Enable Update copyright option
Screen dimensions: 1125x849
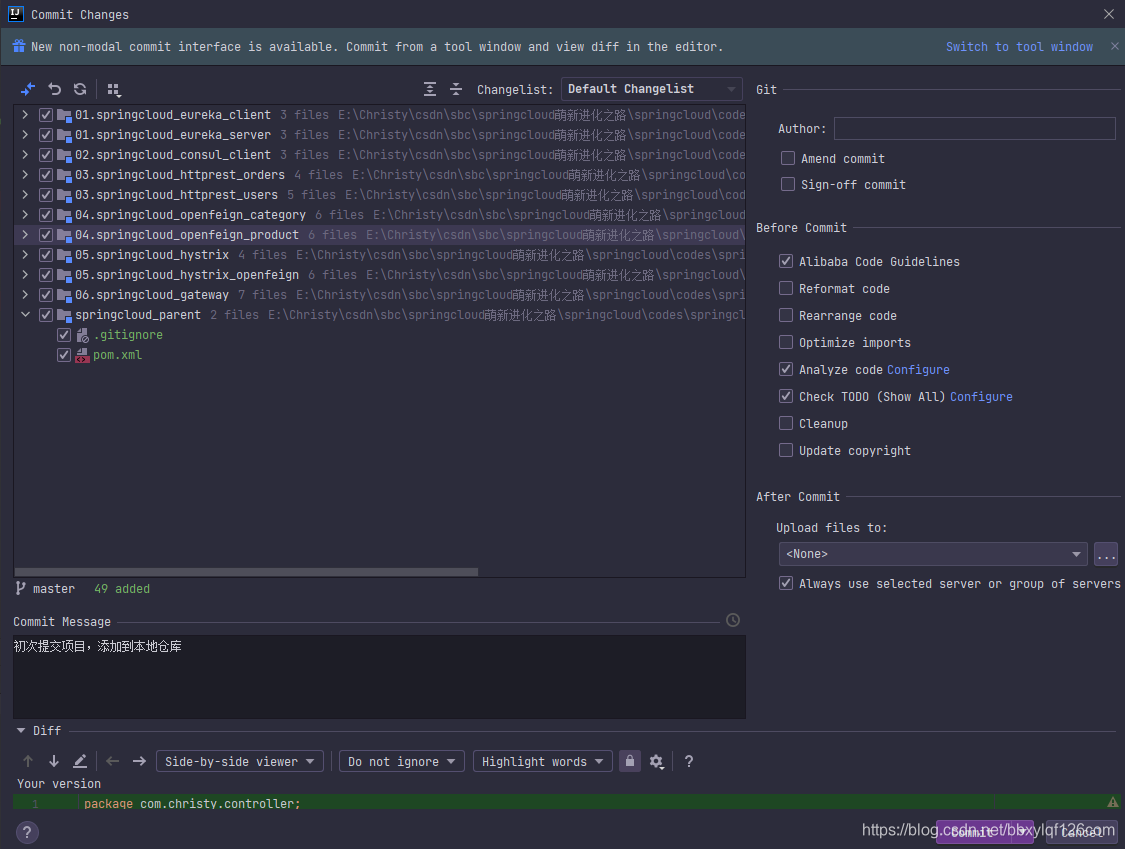pos(786,450)
